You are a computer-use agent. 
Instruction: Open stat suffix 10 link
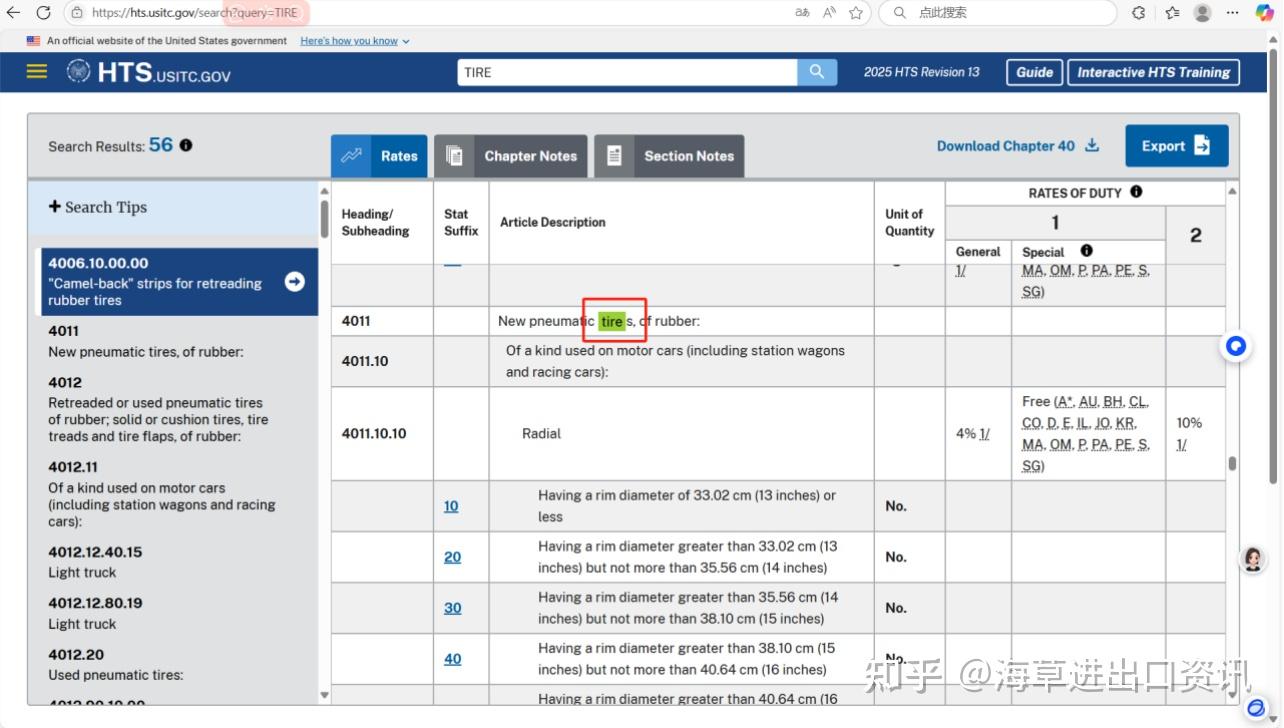(451, 506)
